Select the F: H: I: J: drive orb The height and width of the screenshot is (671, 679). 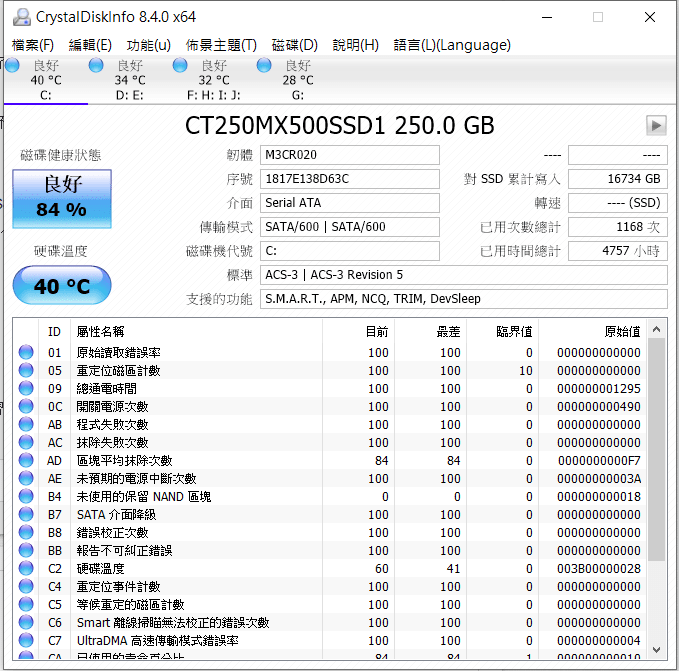(180, 66)
